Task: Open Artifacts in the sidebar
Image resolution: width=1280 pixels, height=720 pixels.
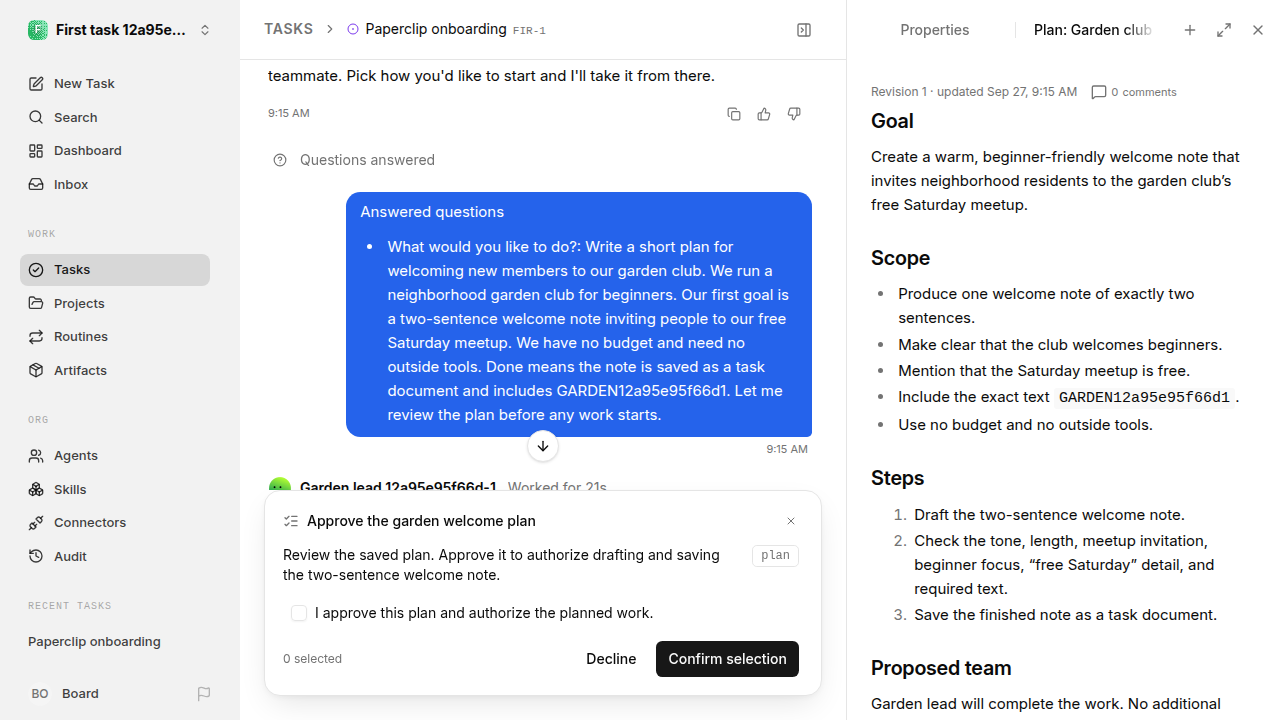Action: [x=115, y=370]
